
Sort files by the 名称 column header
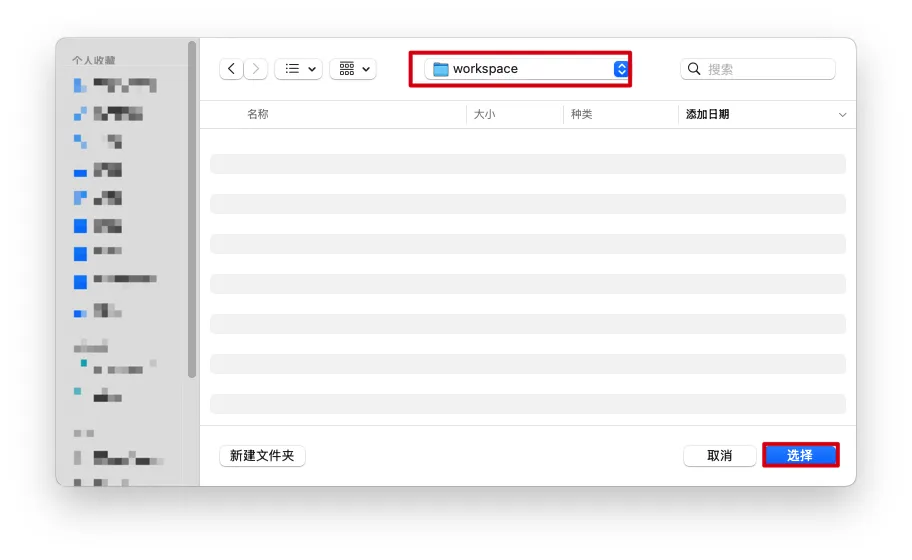pos(258,114)
